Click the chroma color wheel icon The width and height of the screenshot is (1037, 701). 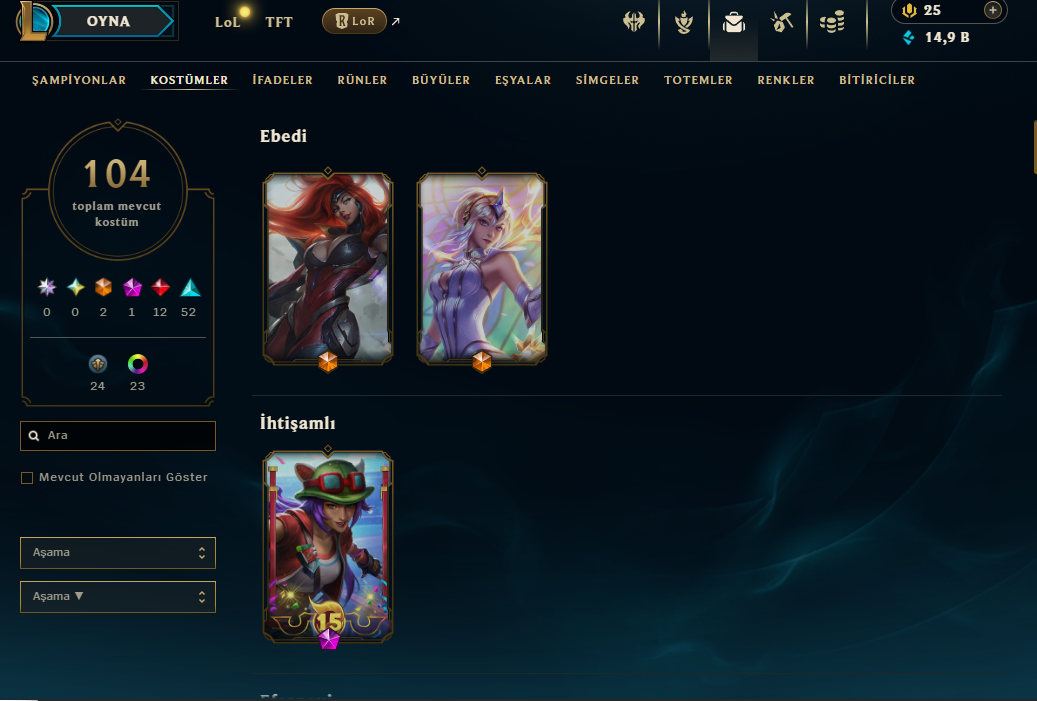[x=138, y=364]
